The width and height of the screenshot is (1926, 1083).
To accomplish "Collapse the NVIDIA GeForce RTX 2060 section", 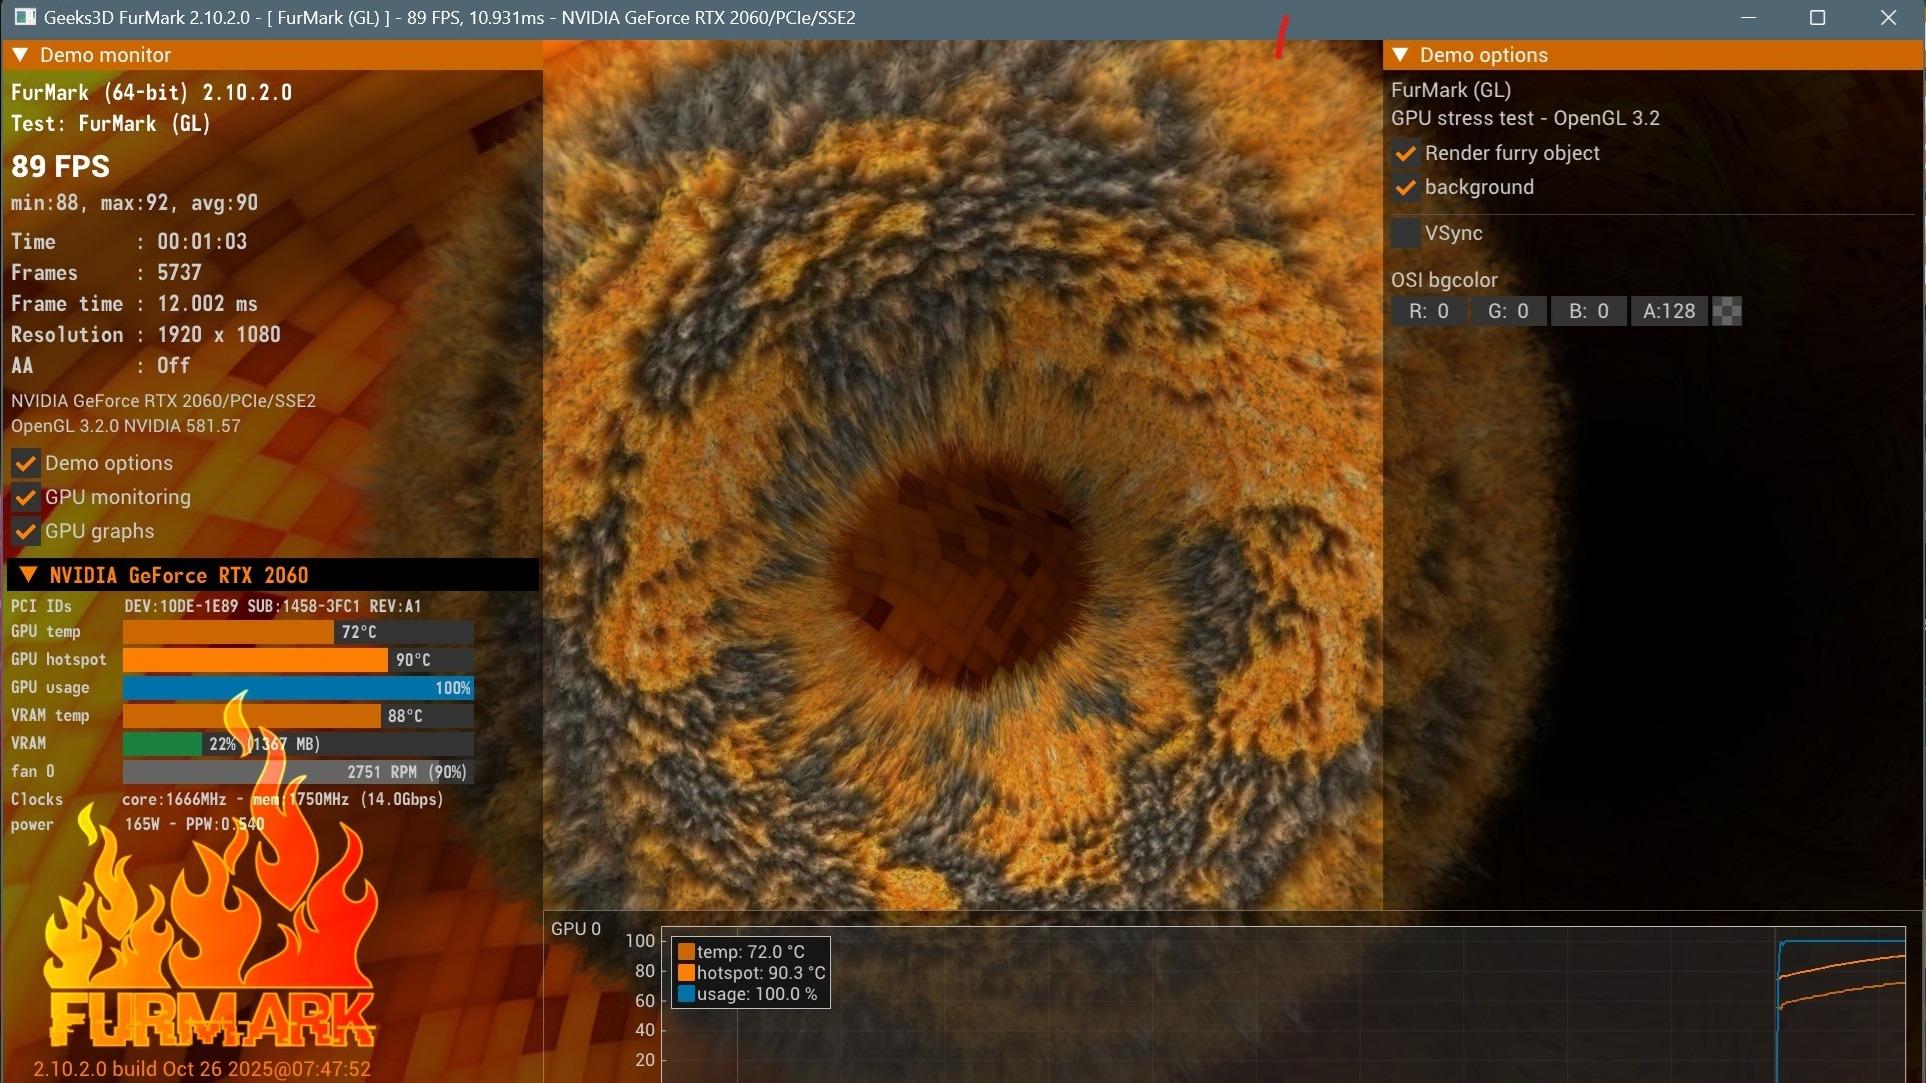I will click(28, 575).
